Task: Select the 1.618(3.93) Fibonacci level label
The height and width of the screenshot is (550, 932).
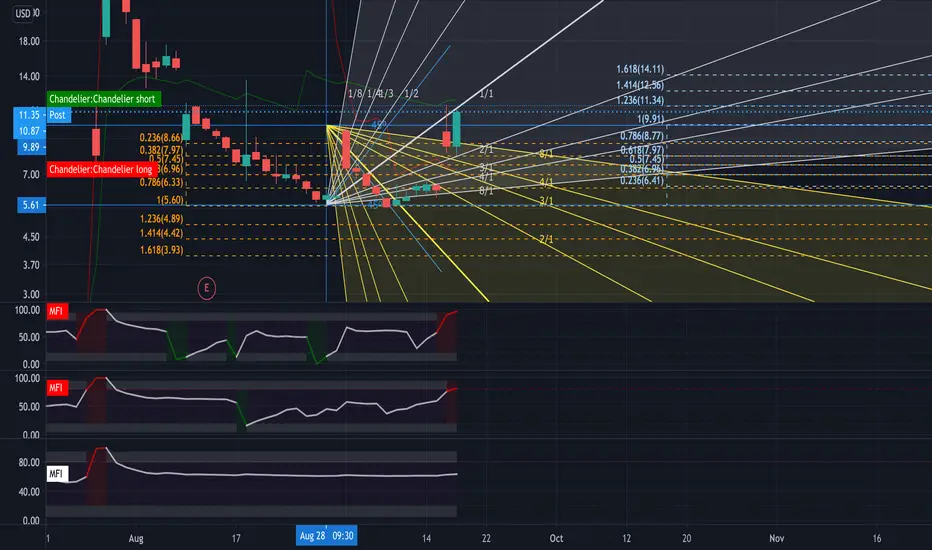Action: tap(161, 250)
